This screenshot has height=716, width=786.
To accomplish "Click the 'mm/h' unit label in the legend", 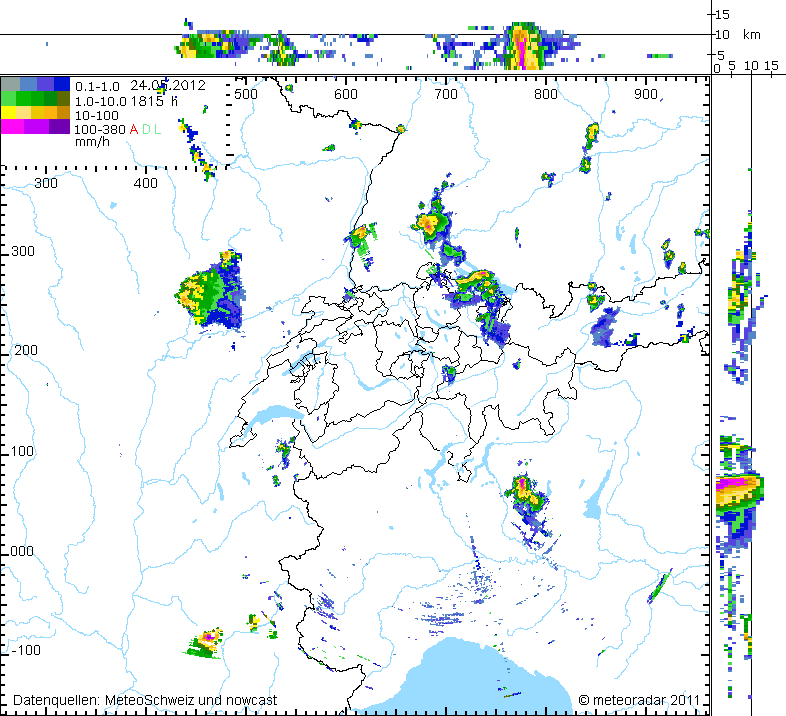I will pyautogui.click(x=92, y=142).
